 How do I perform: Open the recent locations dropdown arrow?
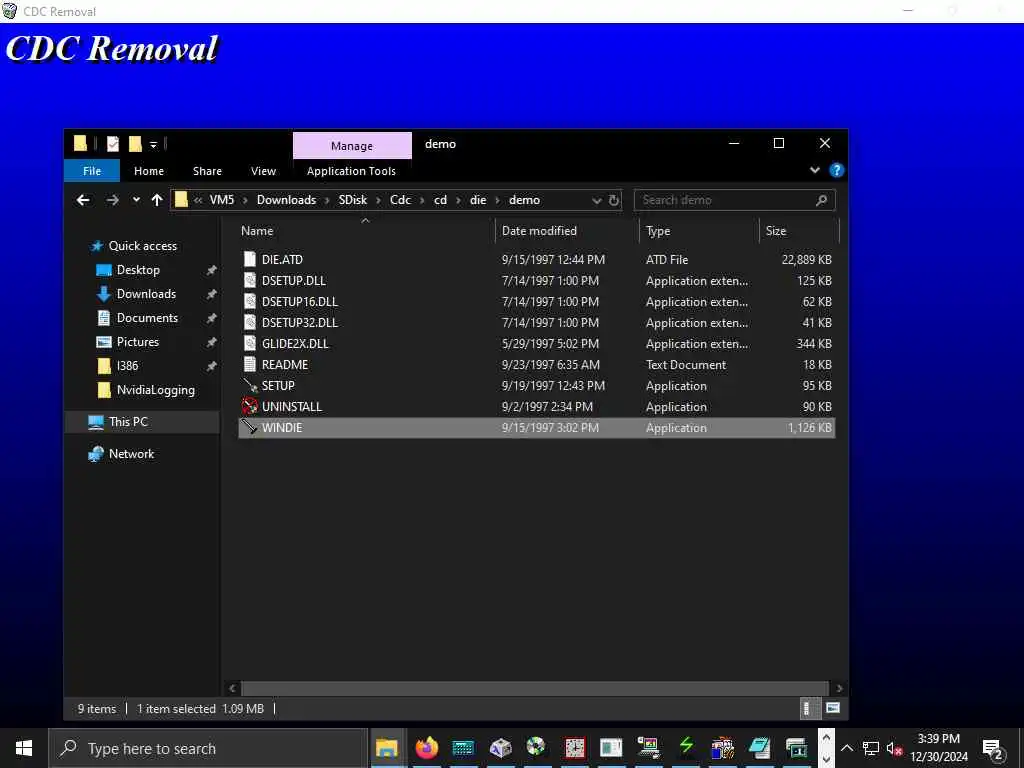coord(136,200)
